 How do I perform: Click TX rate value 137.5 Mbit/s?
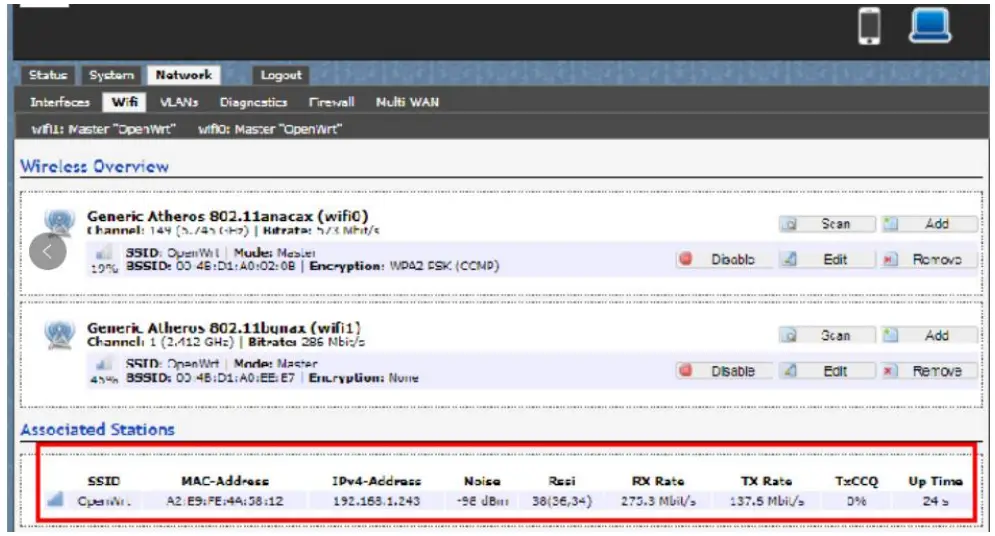[x=767, y=500]
